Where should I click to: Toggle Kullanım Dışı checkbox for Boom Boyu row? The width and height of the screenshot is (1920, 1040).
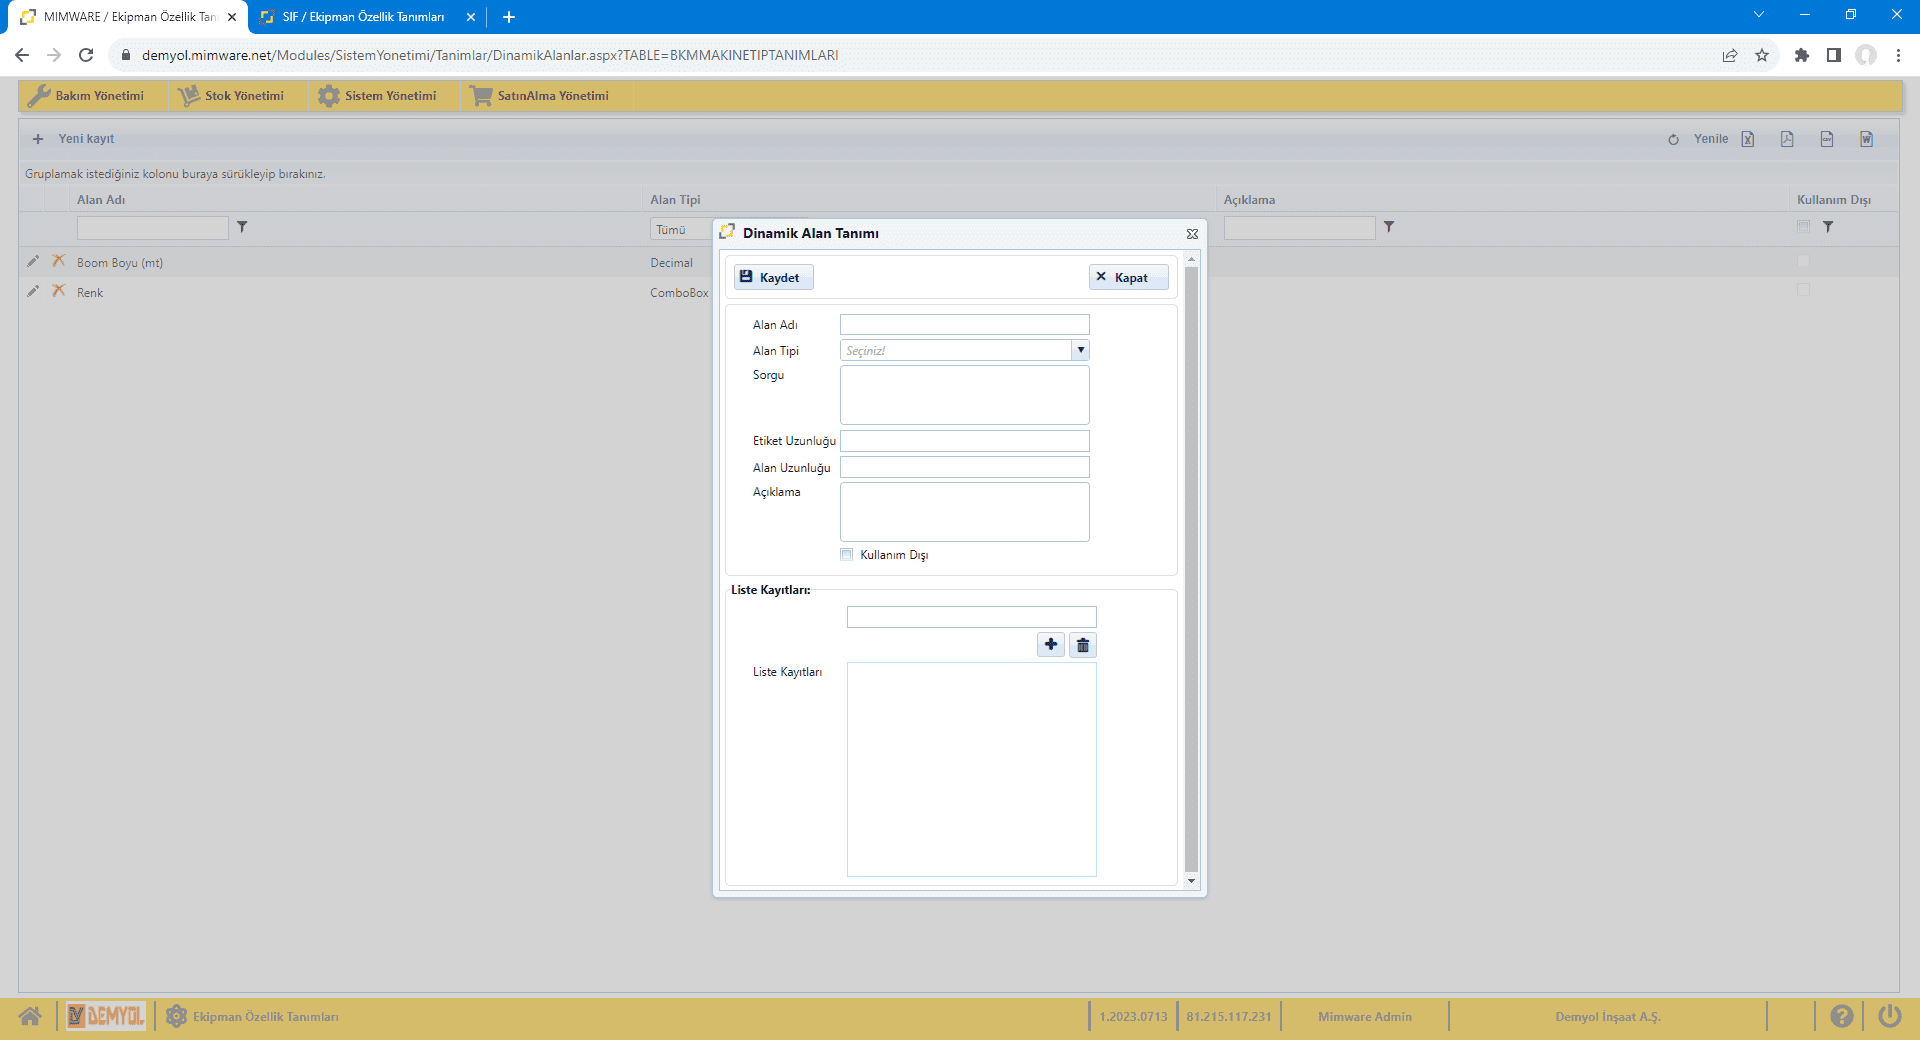pyautogui.click(x=1803, y=262)
